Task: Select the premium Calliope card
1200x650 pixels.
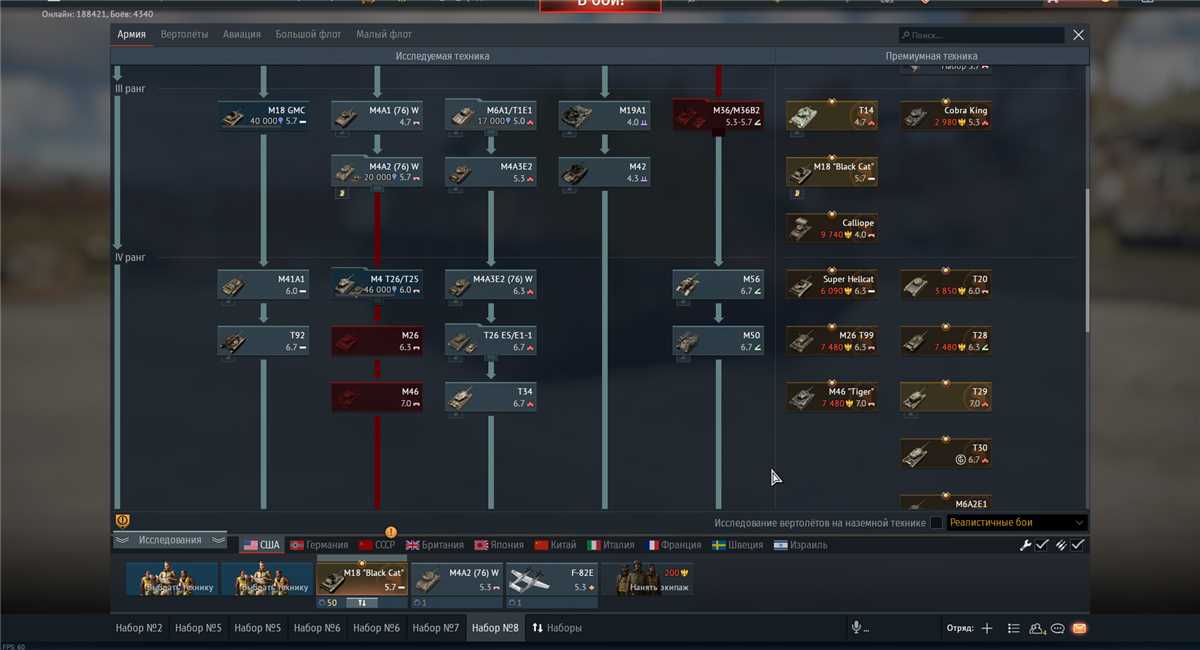Action: (832, 228)
